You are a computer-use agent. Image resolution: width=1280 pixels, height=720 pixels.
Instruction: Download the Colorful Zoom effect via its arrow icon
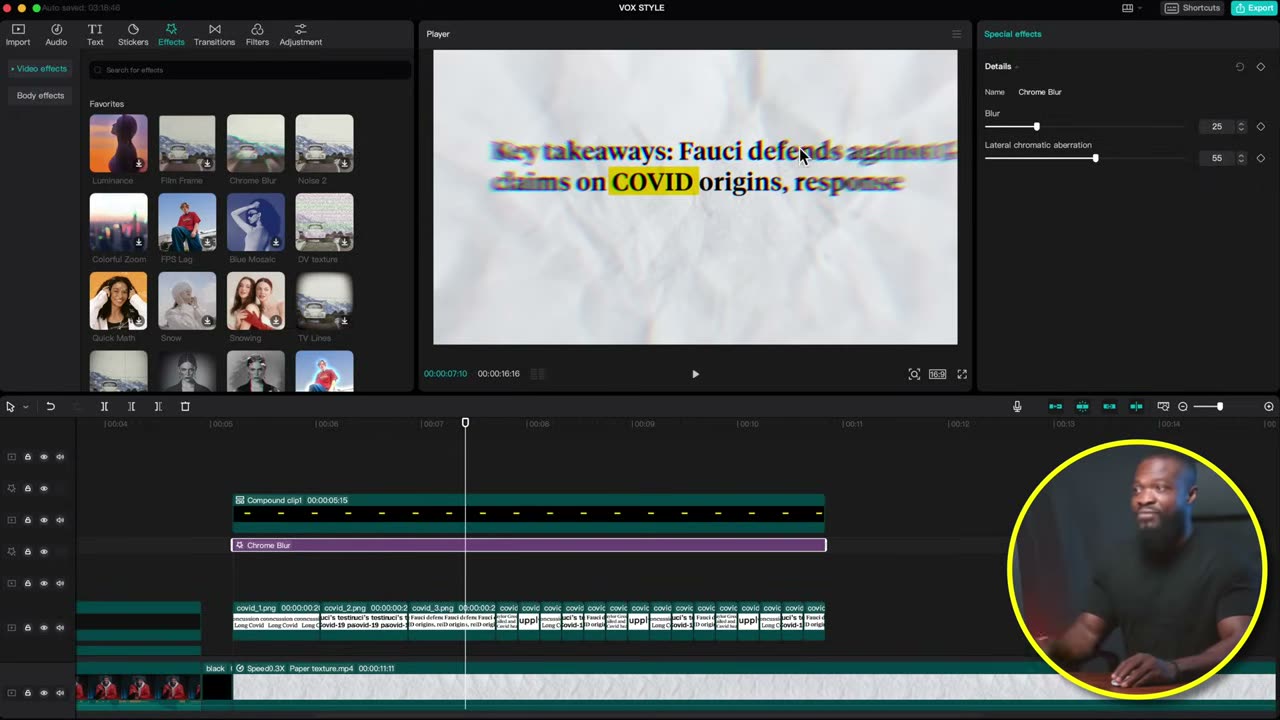click(139, 242)
